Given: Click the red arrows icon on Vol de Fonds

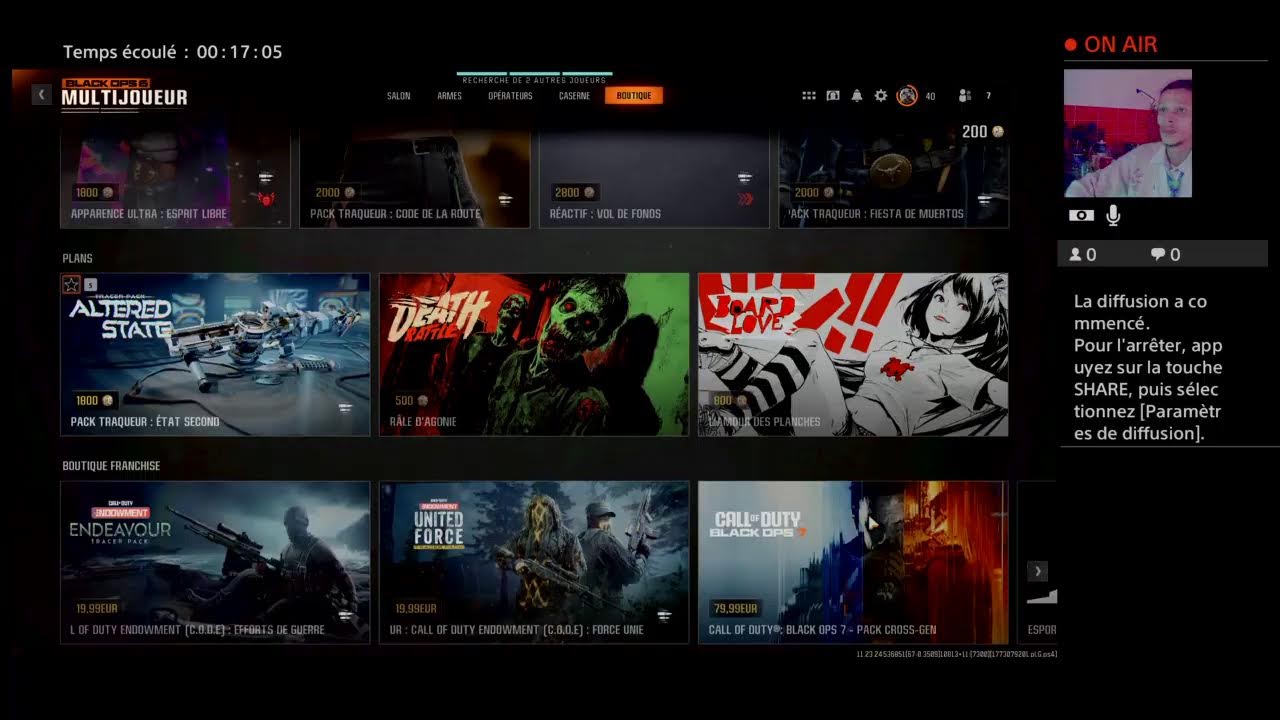Looking at the screenshot, I should click(745, 199).
